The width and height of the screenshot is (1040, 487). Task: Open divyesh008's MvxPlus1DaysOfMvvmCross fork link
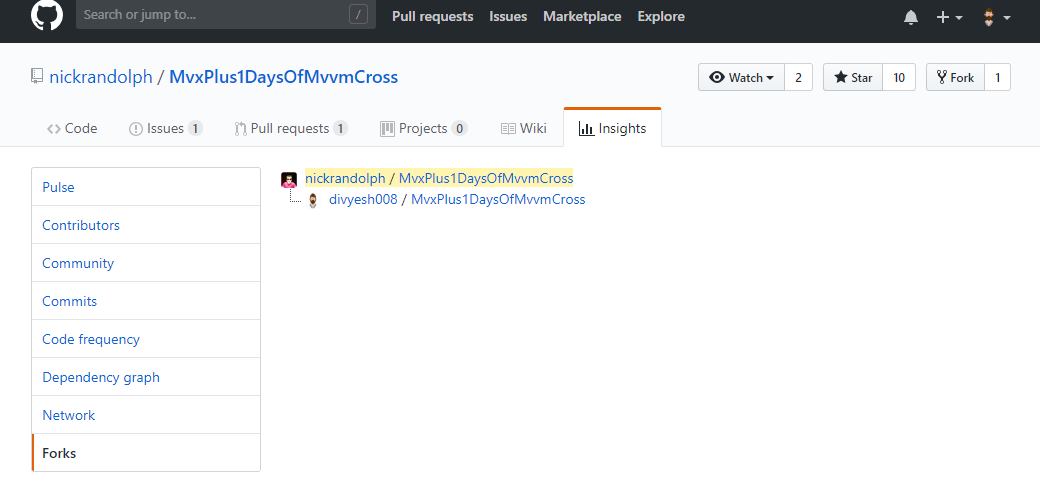(x=498, y=199)
